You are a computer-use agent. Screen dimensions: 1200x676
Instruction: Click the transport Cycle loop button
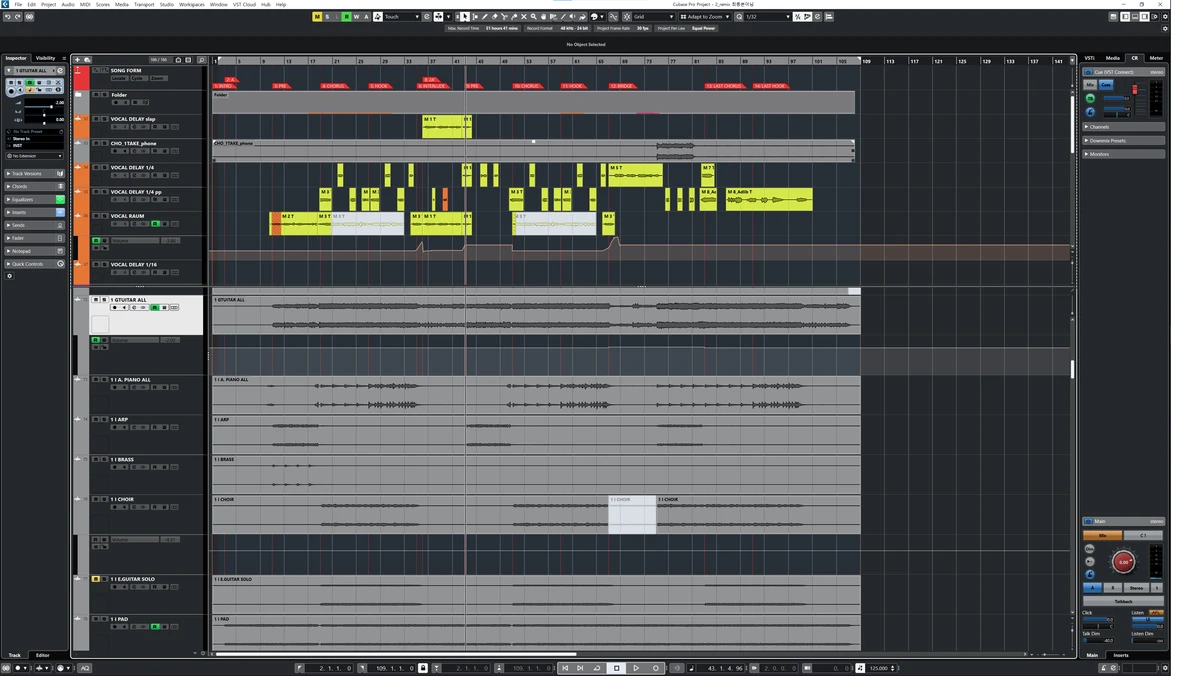coord(597,668)
